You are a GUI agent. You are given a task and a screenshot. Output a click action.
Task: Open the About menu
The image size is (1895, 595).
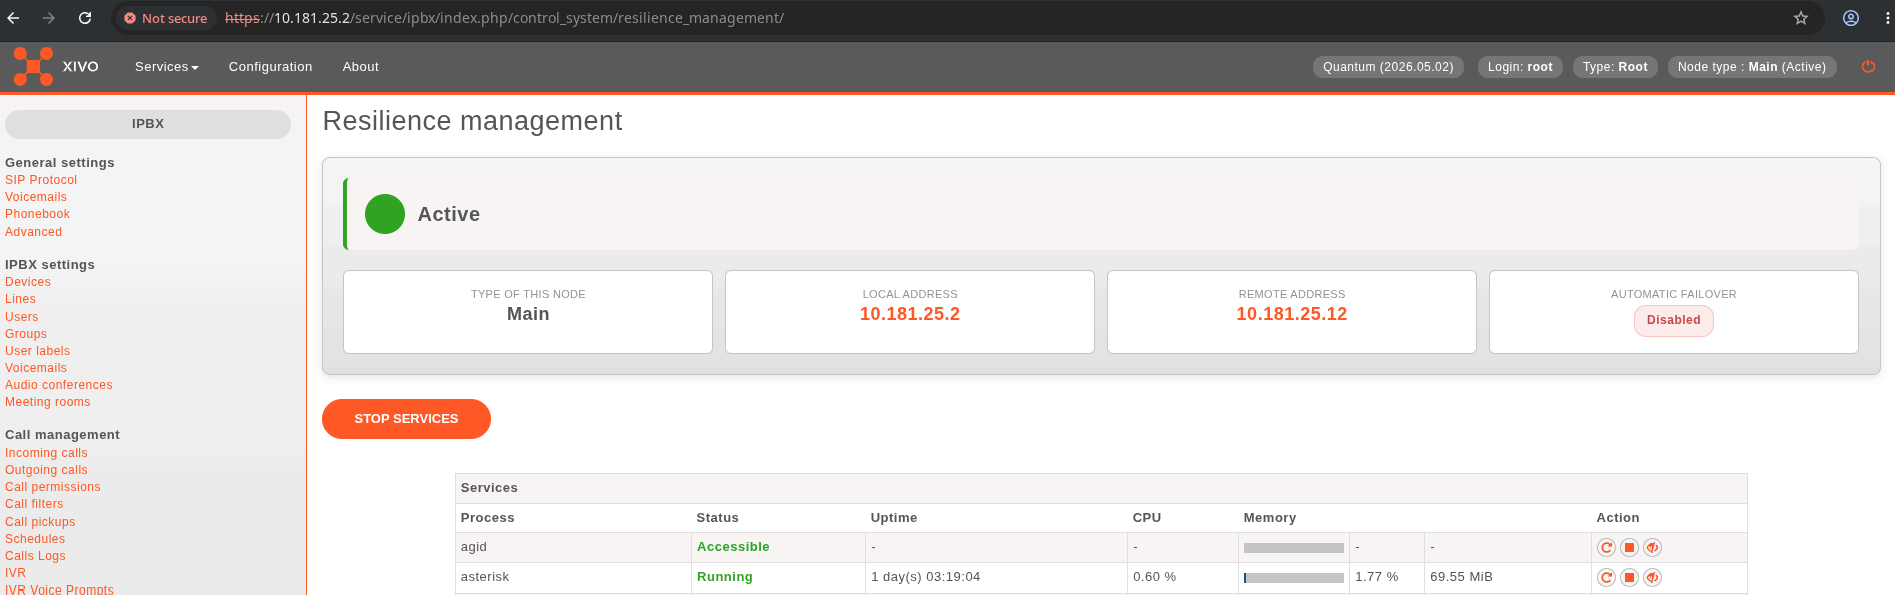coord(361,67)
